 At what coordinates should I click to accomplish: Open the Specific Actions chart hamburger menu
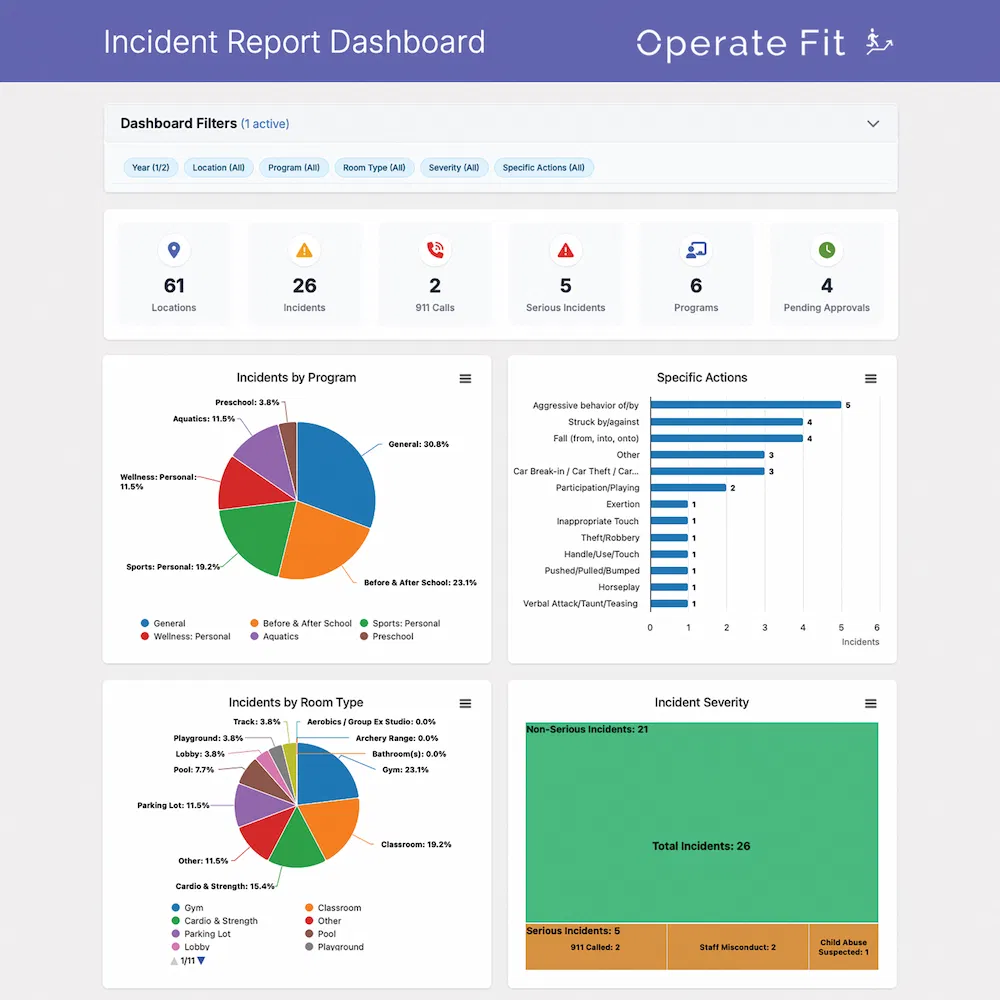(x=871, y=379)
